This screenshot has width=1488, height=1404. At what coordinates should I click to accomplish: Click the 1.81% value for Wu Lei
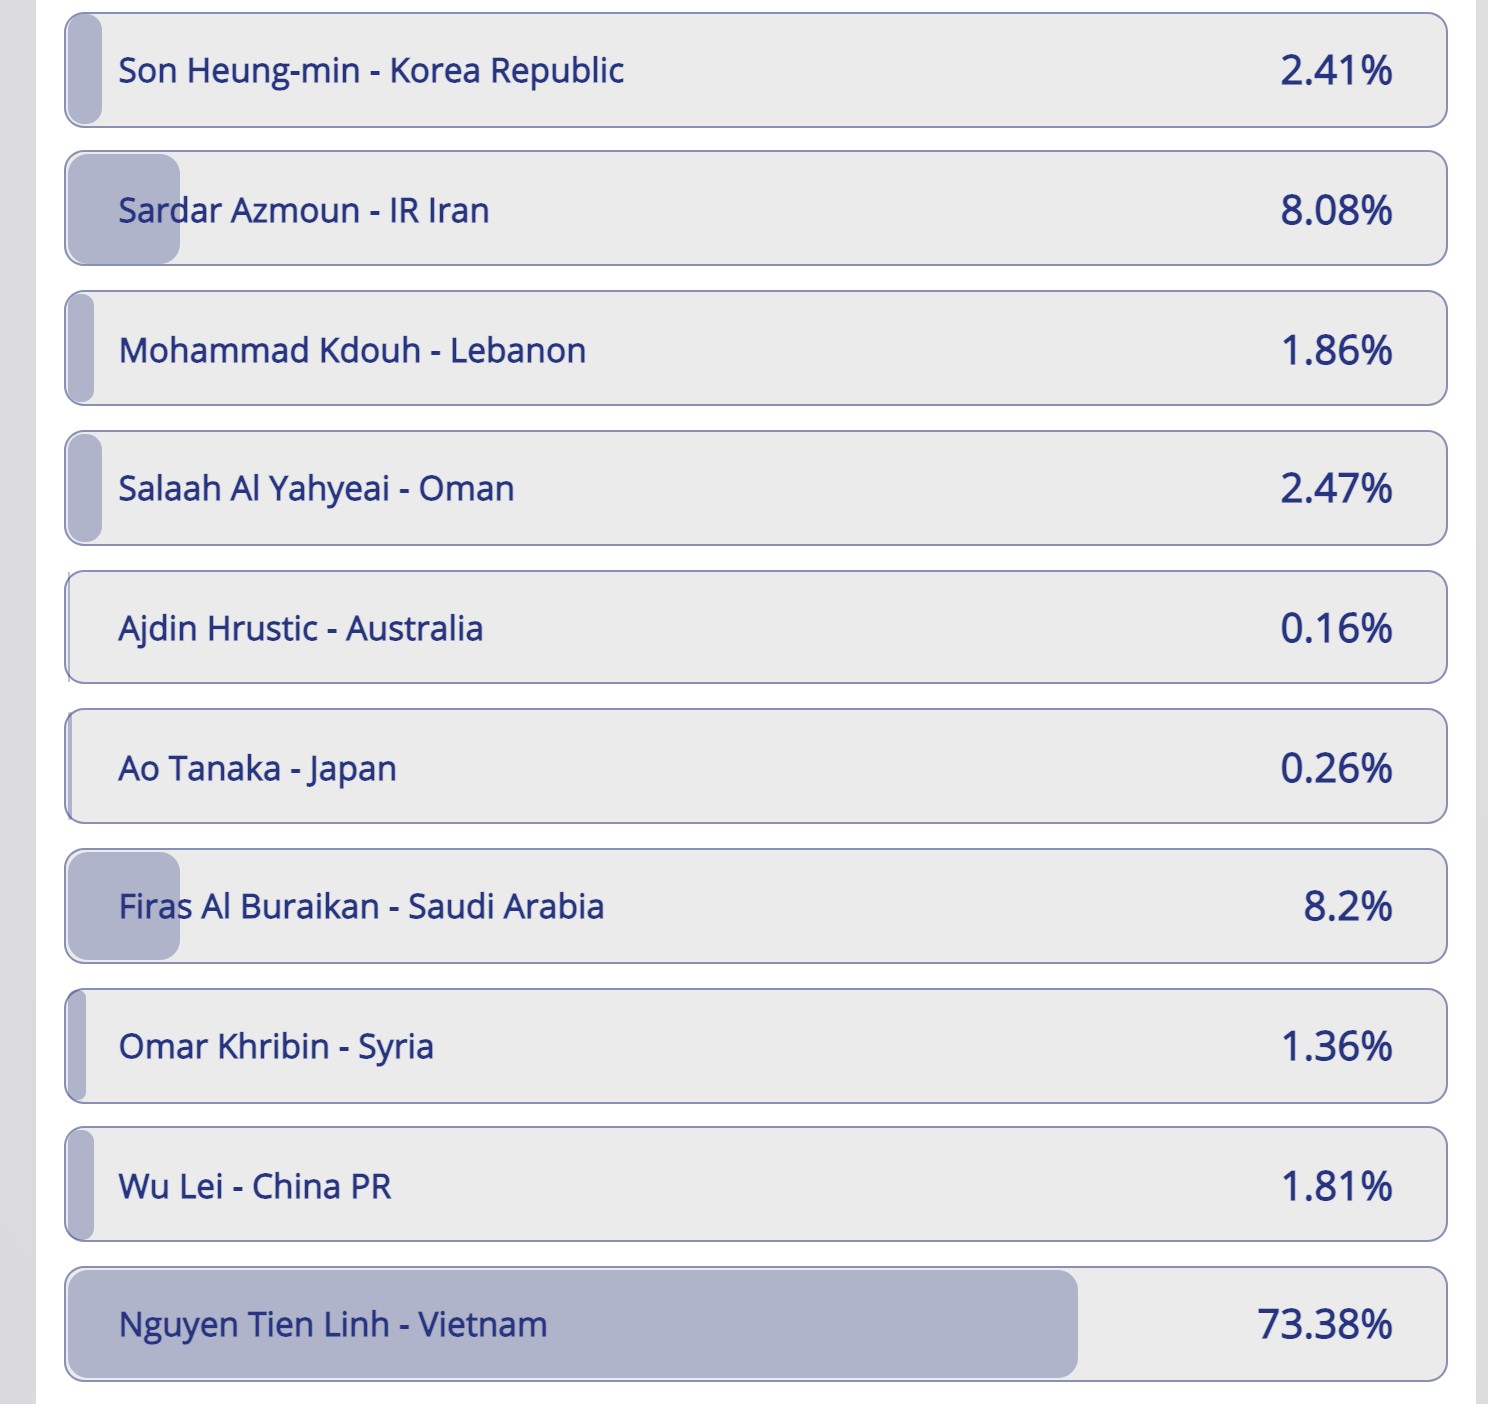(1337, 1186)
